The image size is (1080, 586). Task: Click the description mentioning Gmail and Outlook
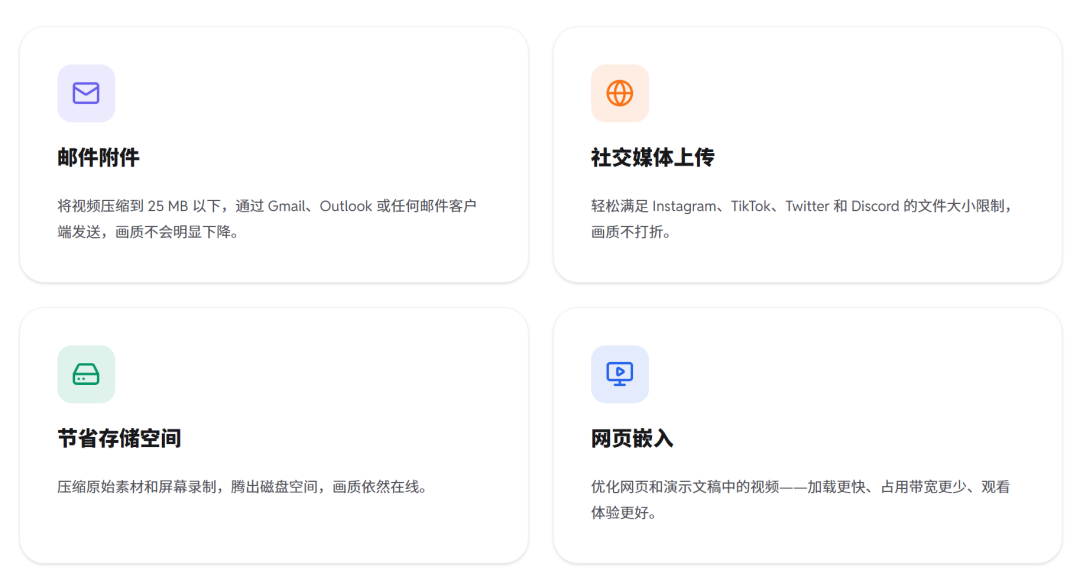click(267, 219)
